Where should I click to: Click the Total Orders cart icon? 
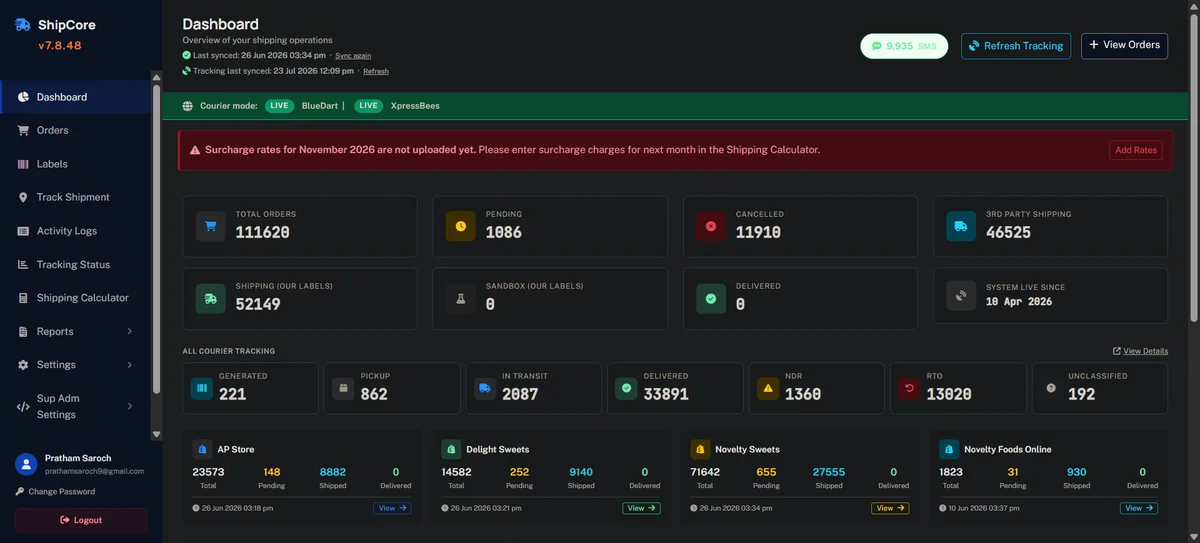210,226
